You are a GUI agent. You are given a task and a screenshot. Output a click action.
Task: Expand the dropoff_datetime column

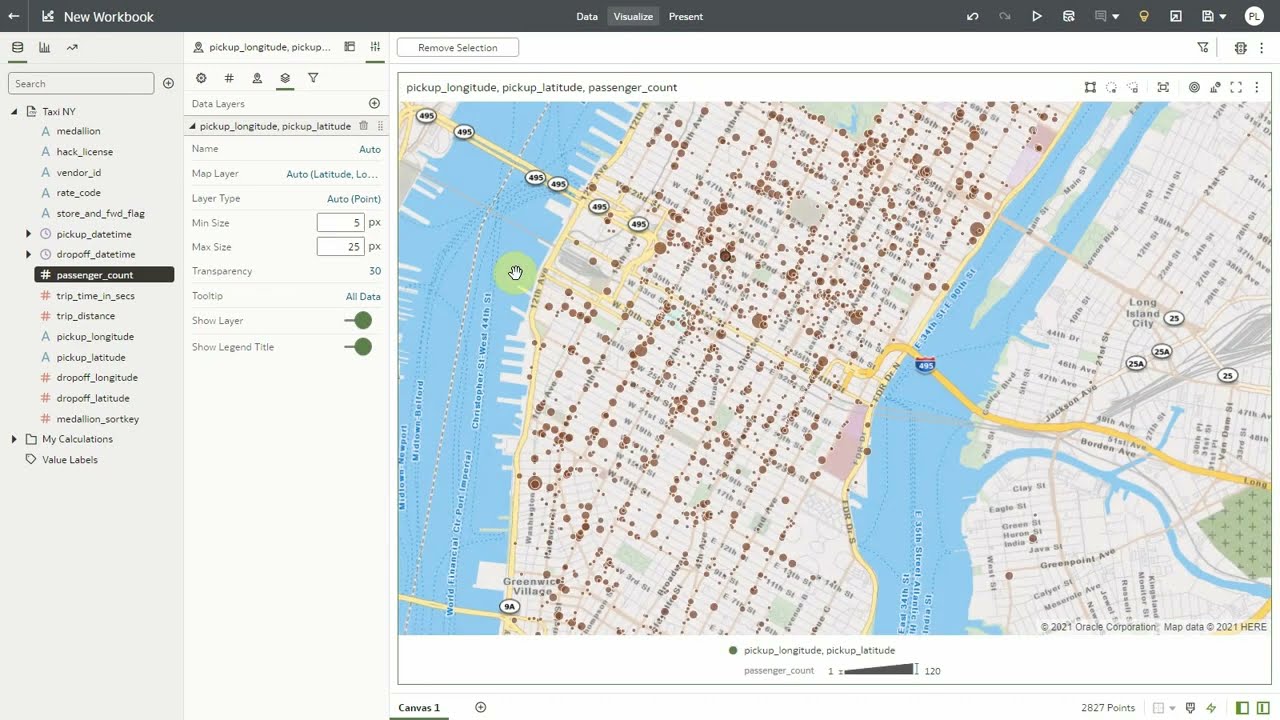click(28, 254)
